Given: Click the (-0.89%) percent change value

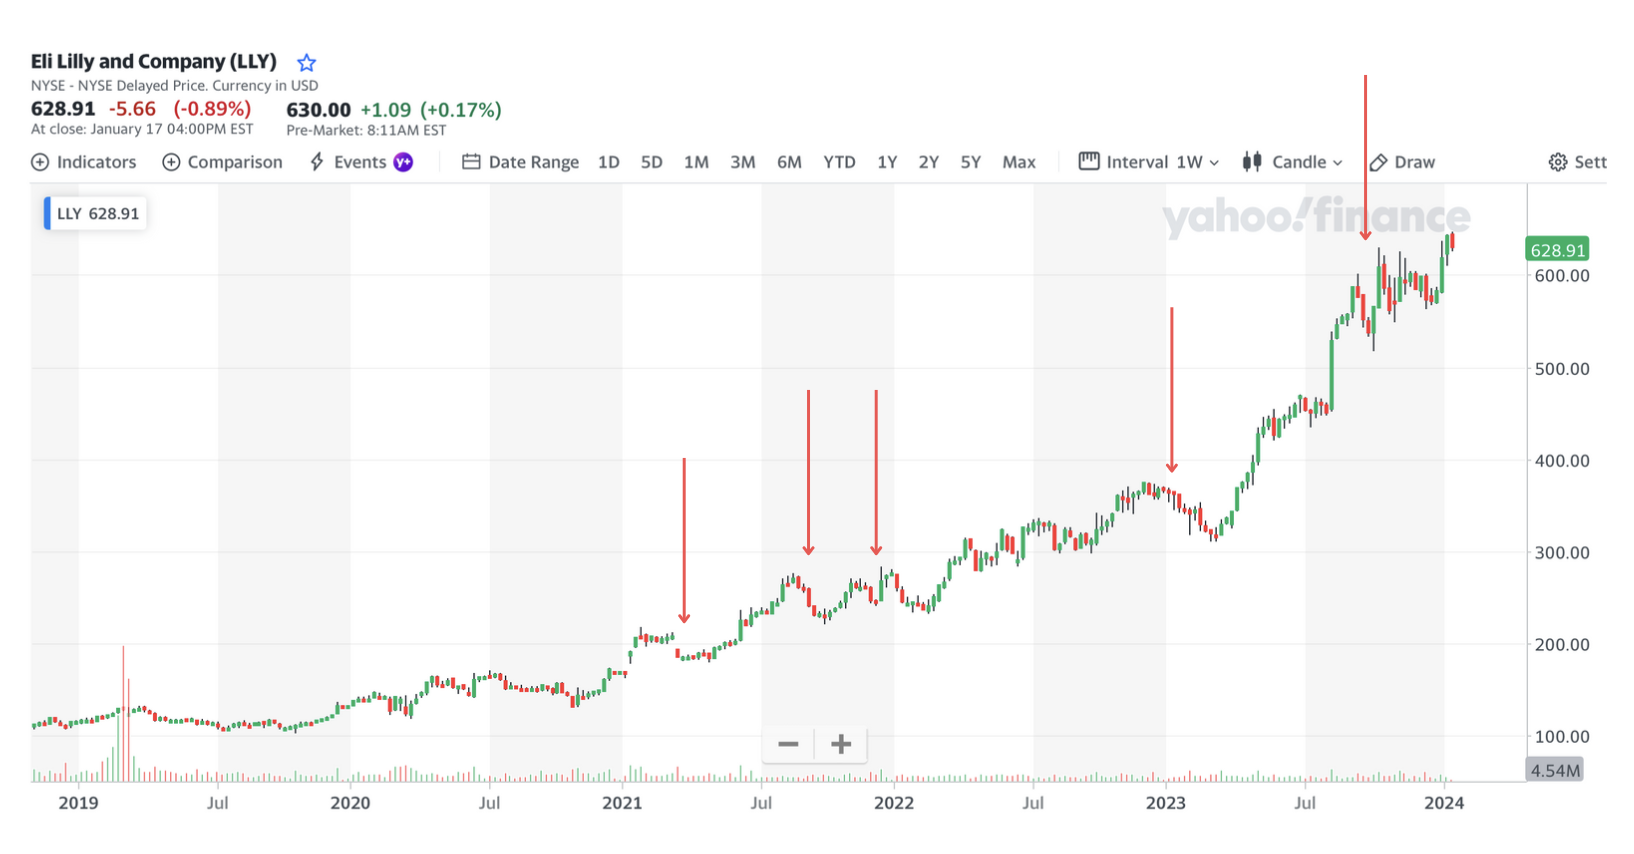Looking at the screenshot, I should [x=212, y=109].
